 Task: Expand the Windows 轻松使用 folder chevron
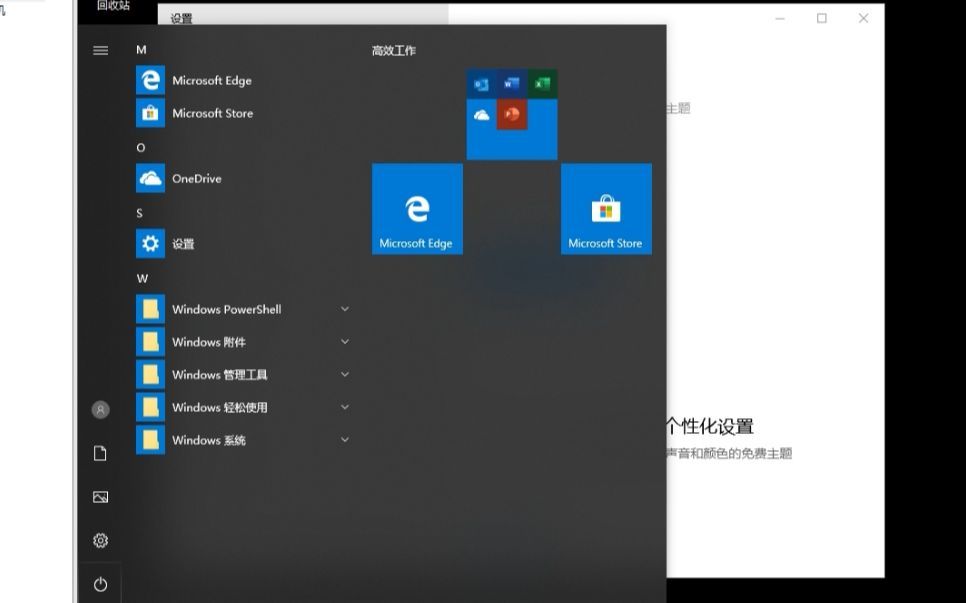point(345,407)
